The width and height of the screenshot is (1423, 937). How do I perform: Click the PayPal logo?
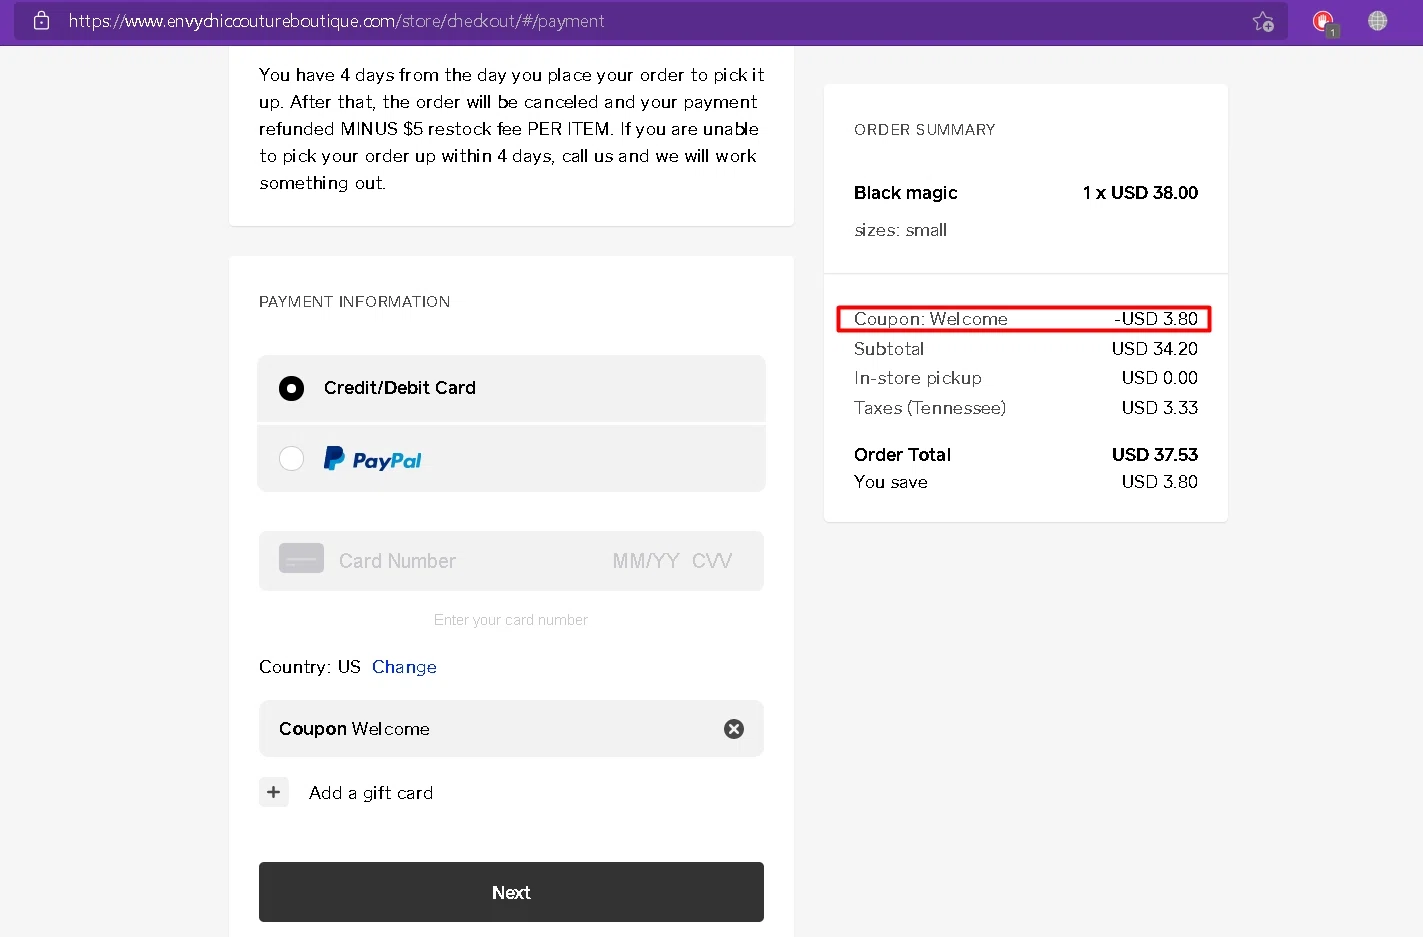tap(372, 459)
